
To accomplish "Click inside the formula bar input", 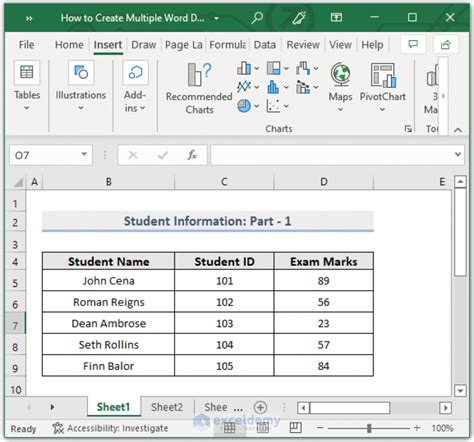I will click(331, 155).
